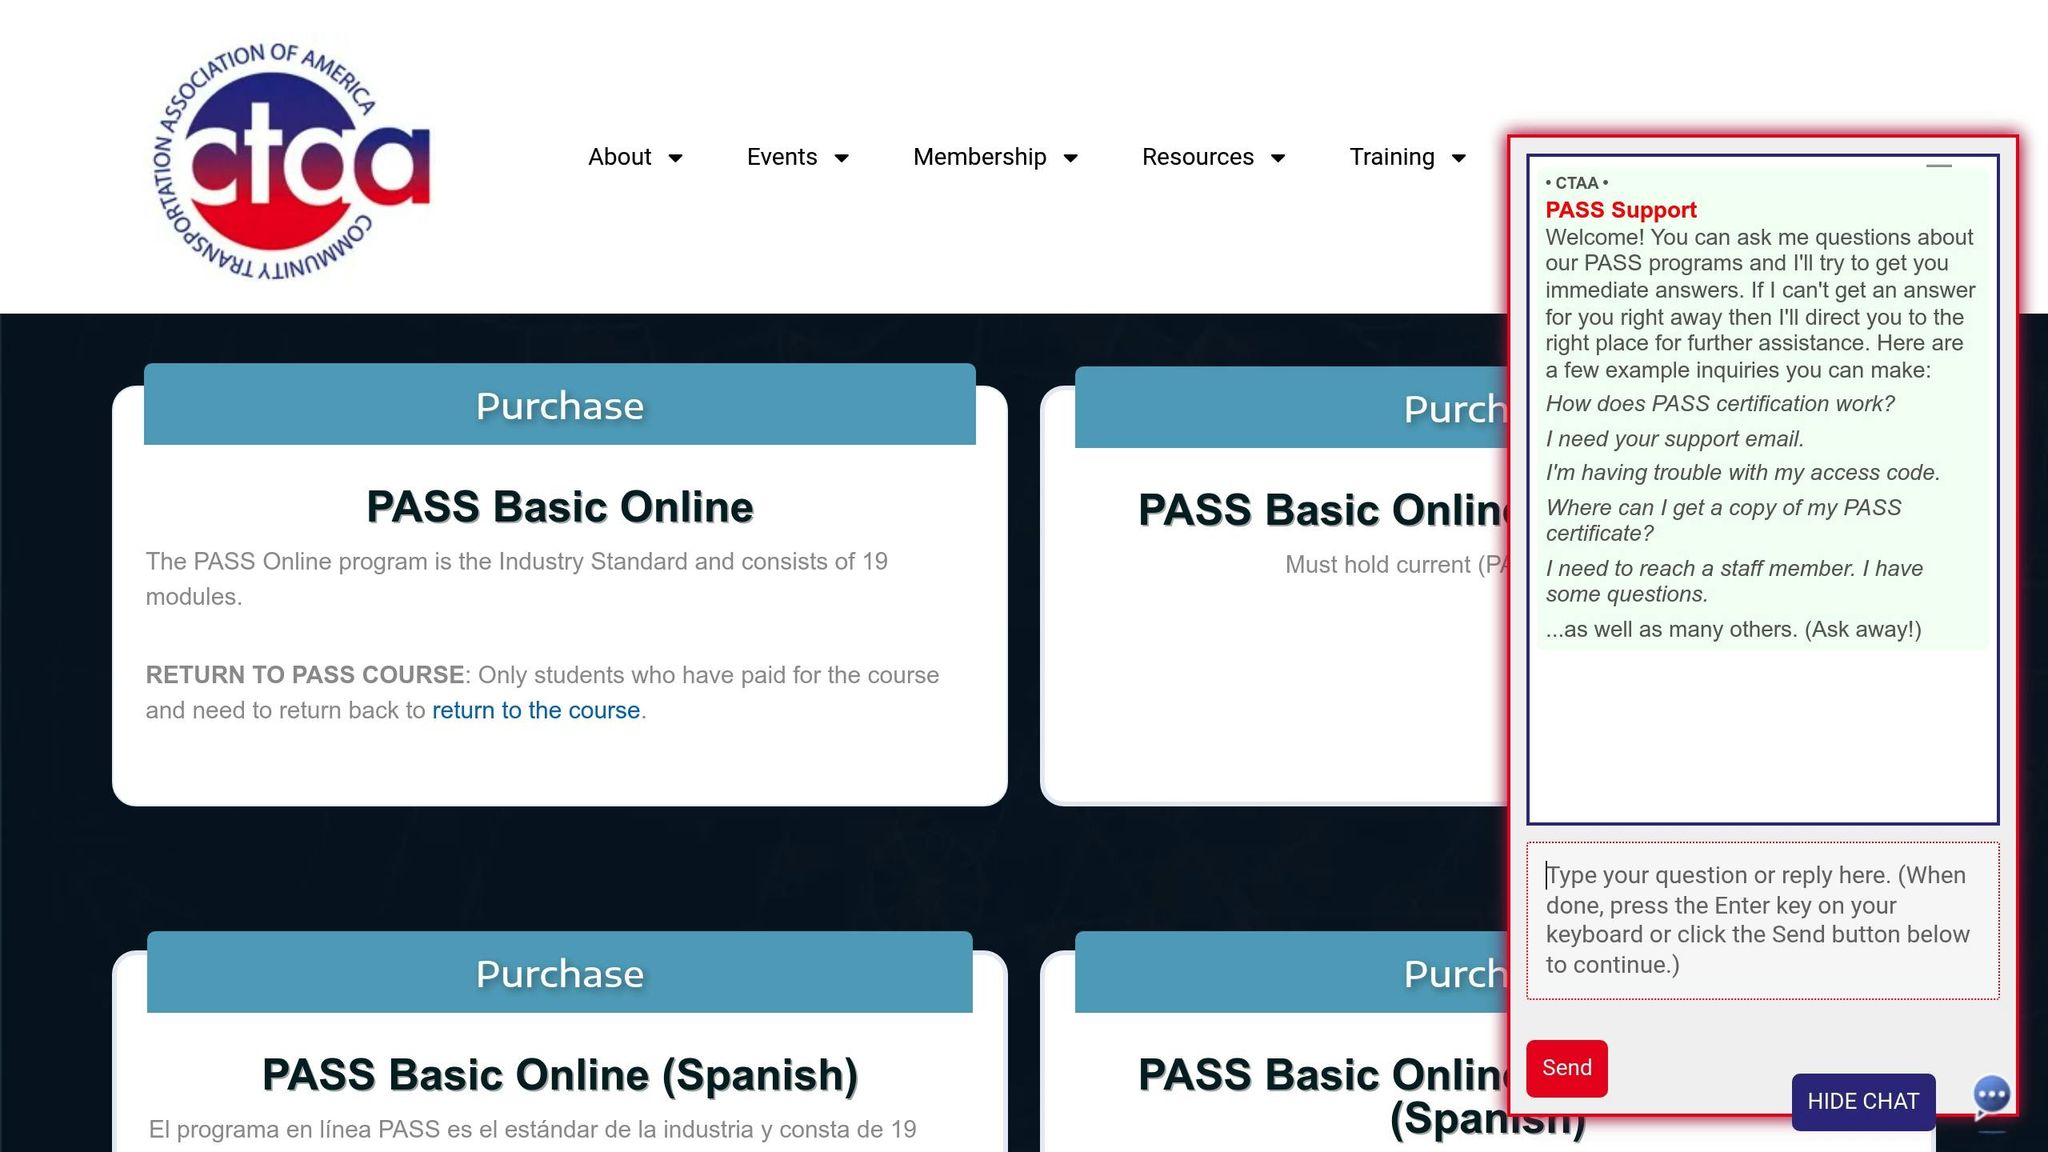Image resolution: width=2048 pixels, height=1152 pixels.
Task: Expand the Membership dropdown arrow
Action: tap(1071, 158)
